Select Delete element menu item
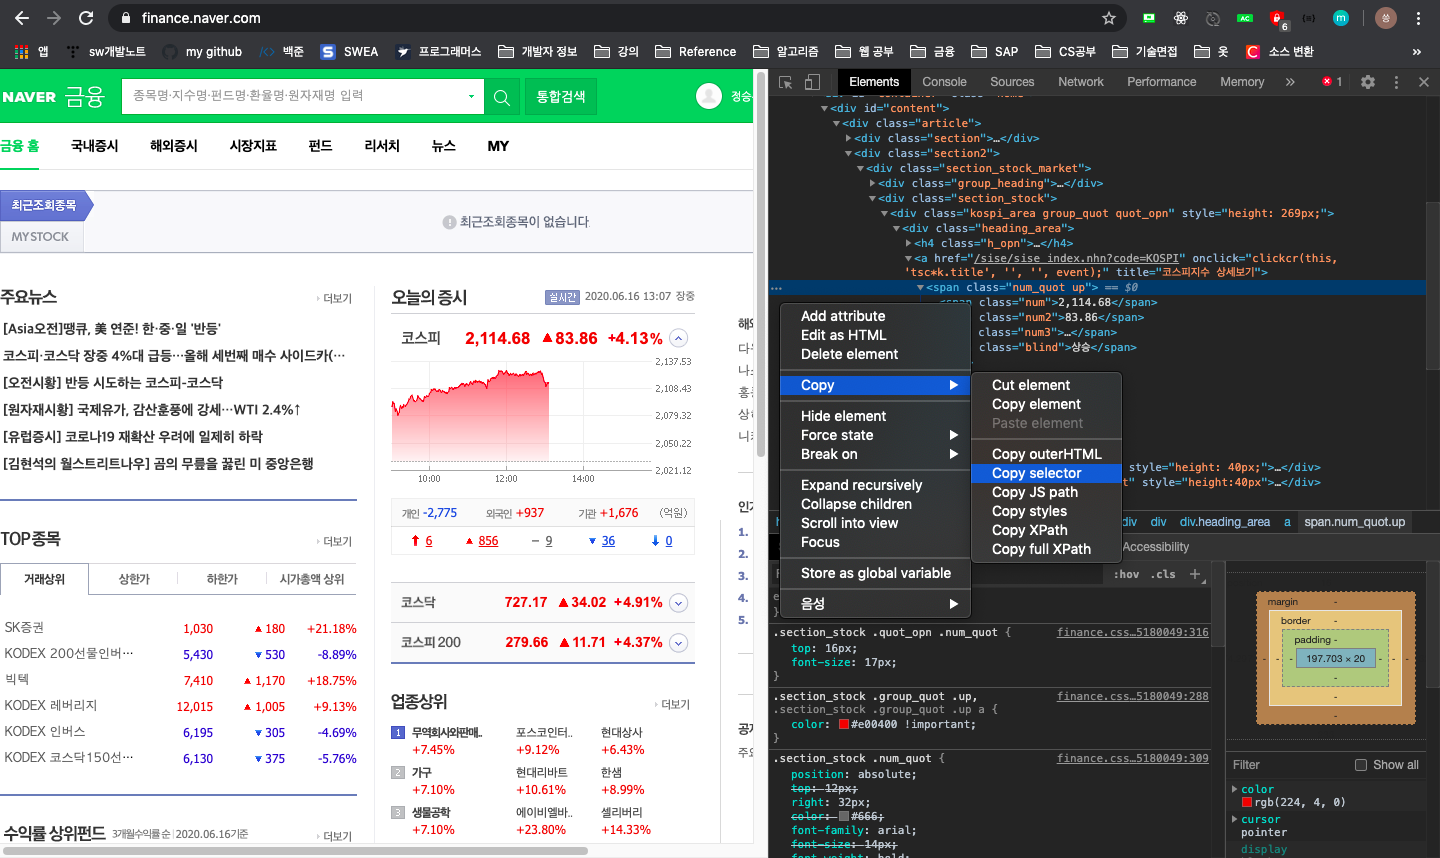This screenshot has width=1440, height=858. pyautogui.click(x=875, y=354)
